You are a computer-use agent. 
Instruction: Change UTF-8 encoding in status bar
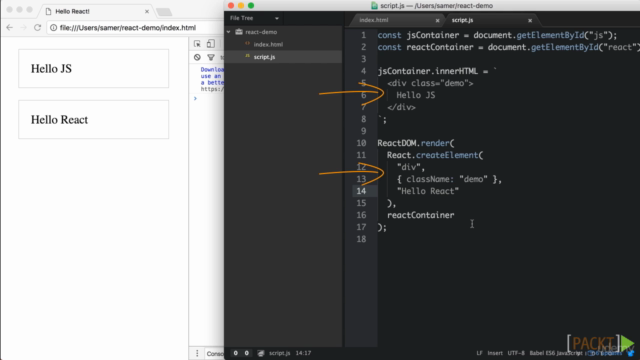click(x=516, y=353)
